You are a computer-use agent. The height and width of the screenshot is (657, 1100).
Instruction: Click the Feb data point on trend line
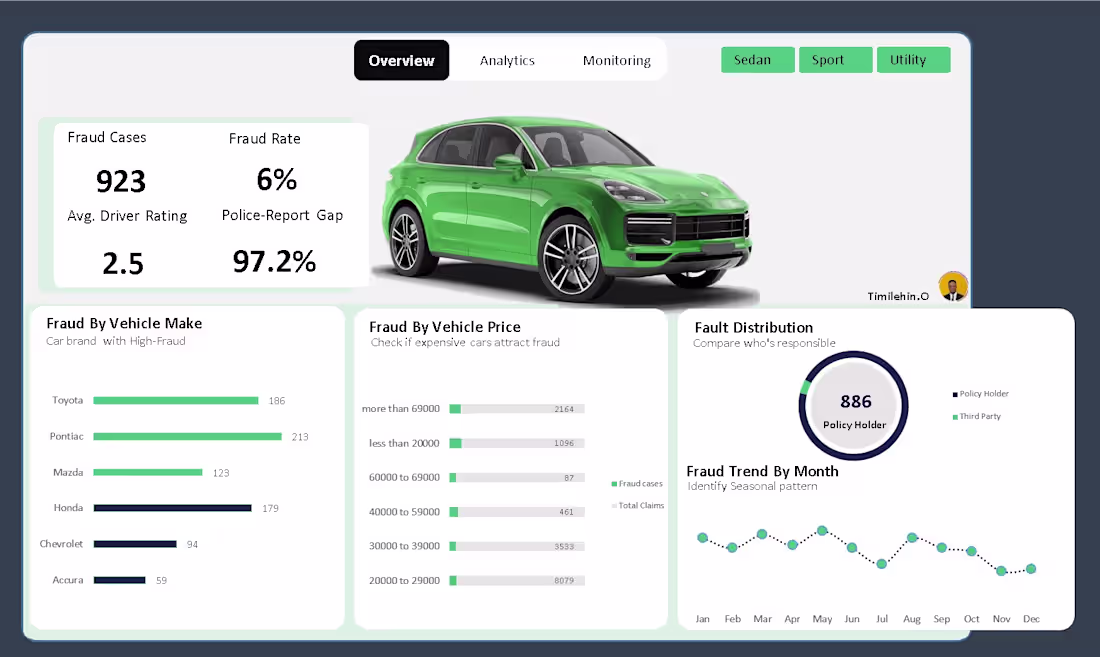(732, 548)
